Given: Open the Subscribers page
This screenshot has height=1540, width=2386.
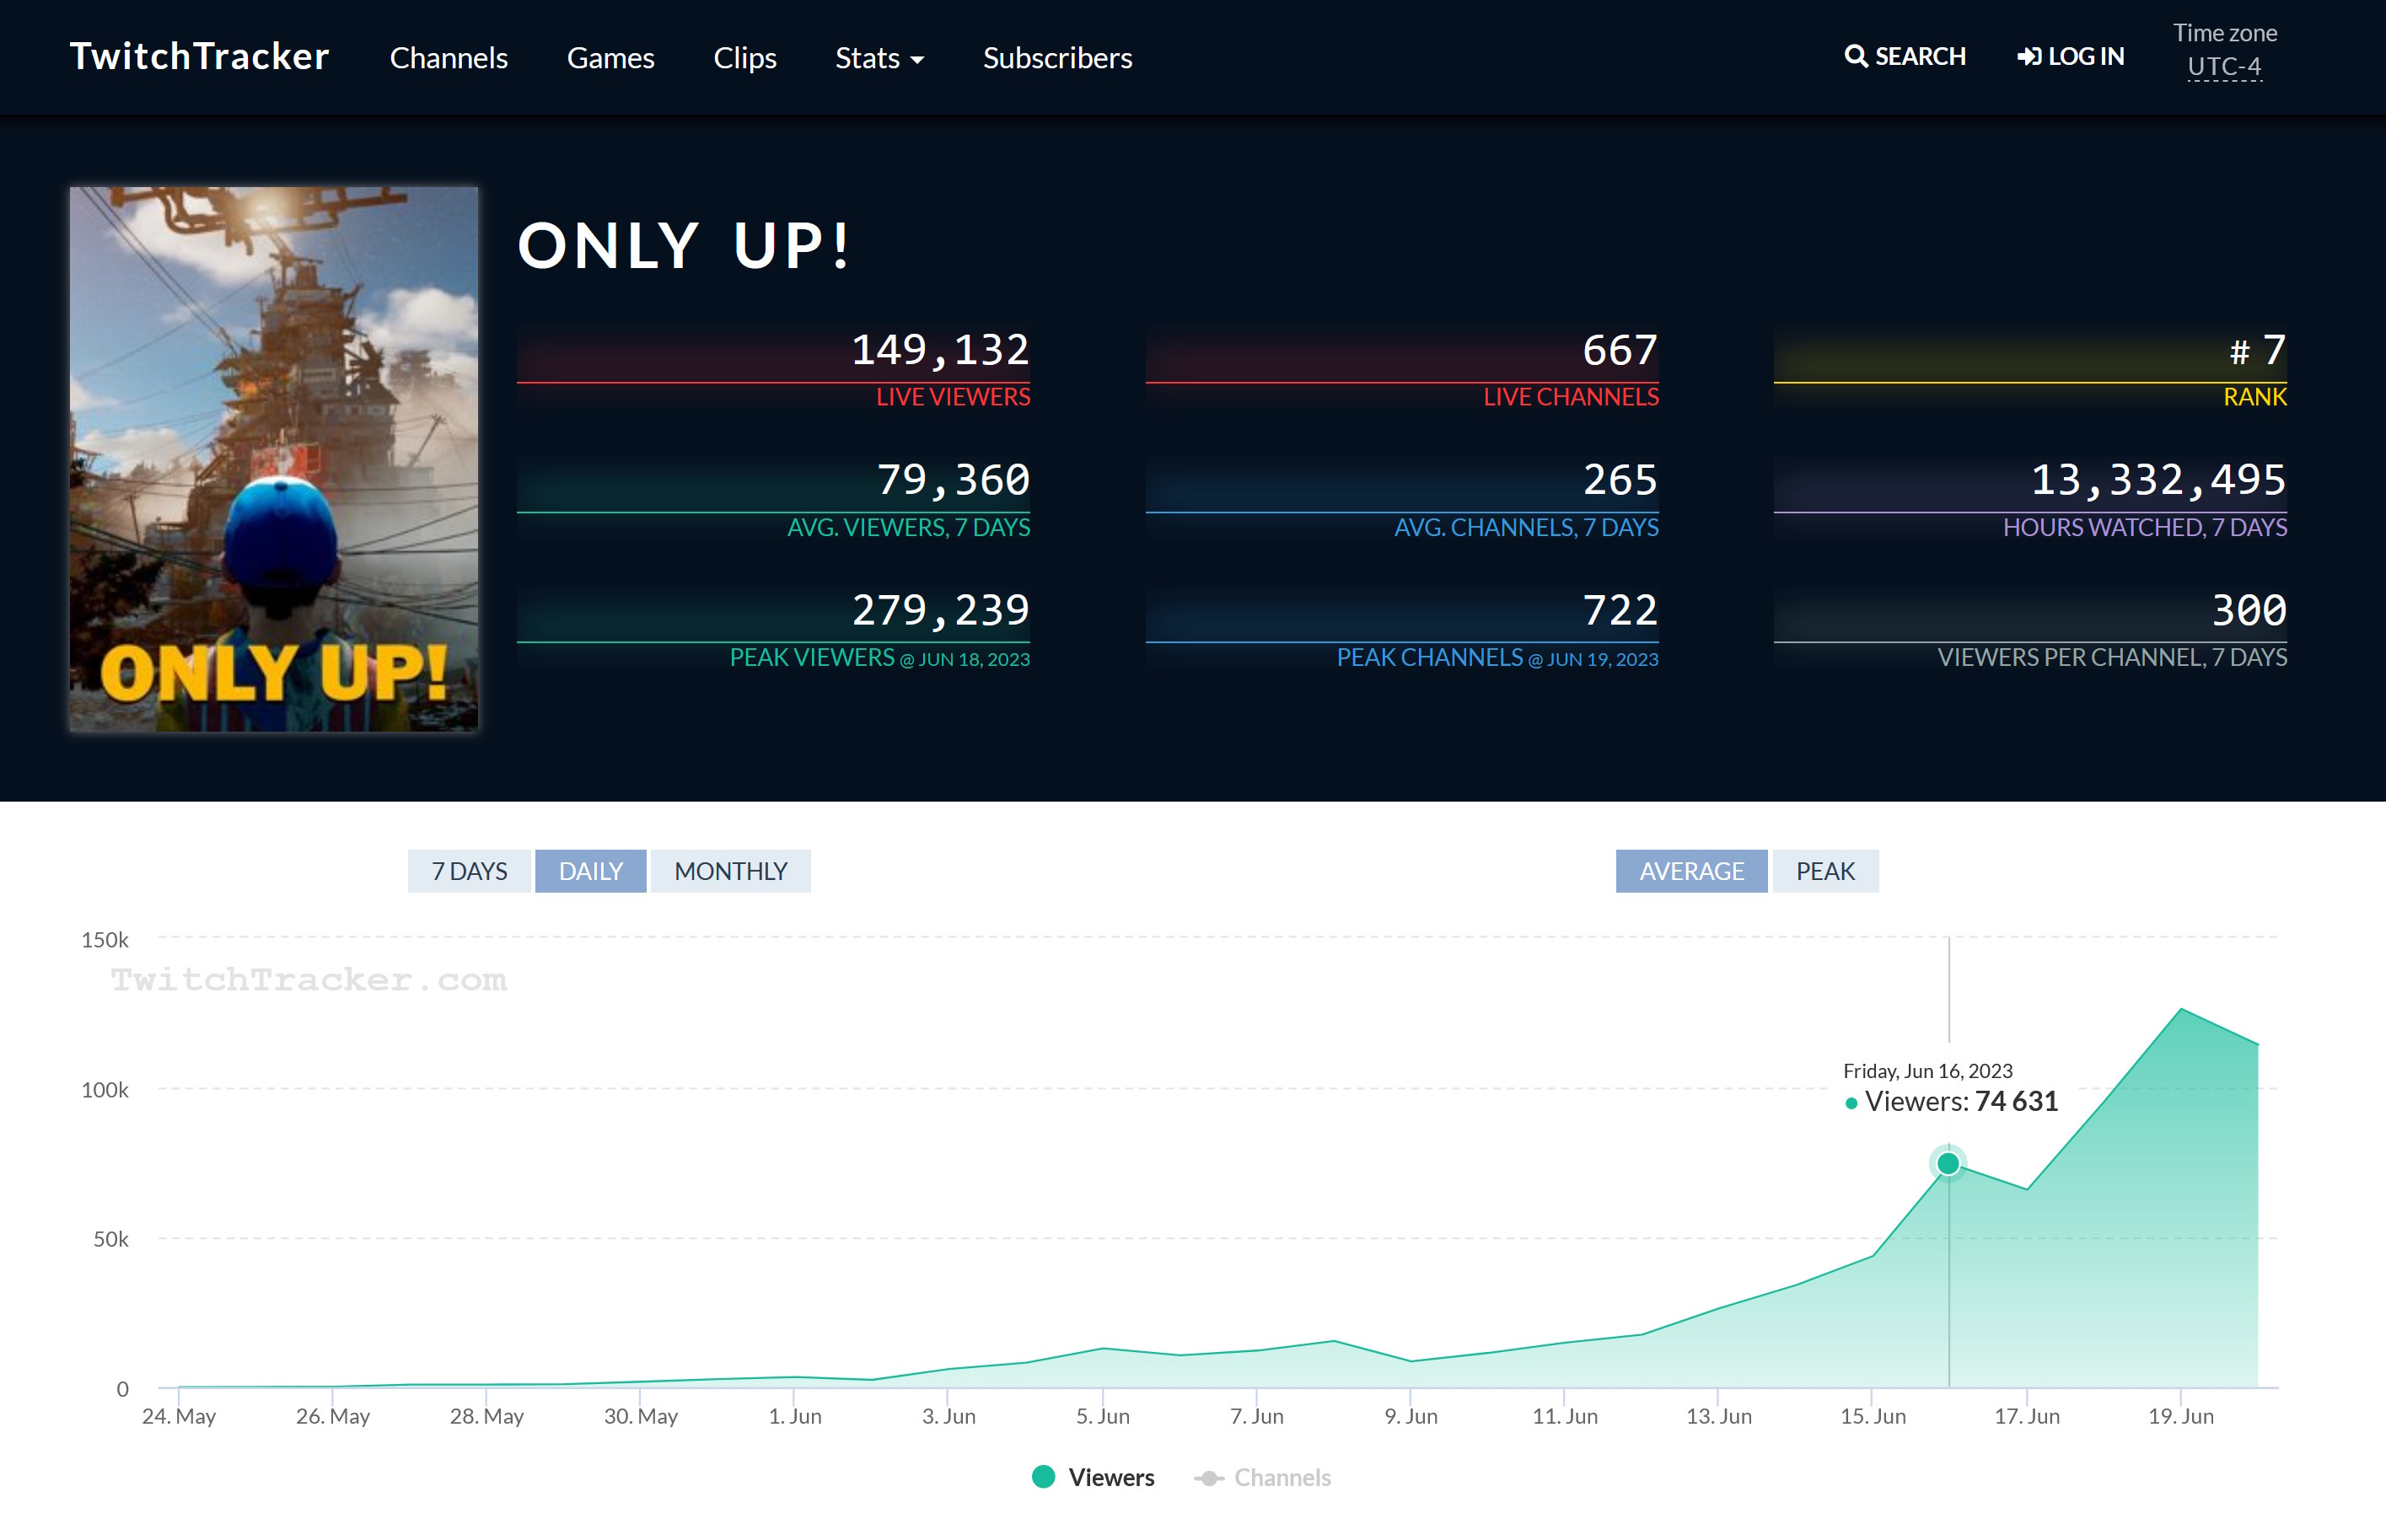Looking at the screenshot, I should tap(1057, 58).
